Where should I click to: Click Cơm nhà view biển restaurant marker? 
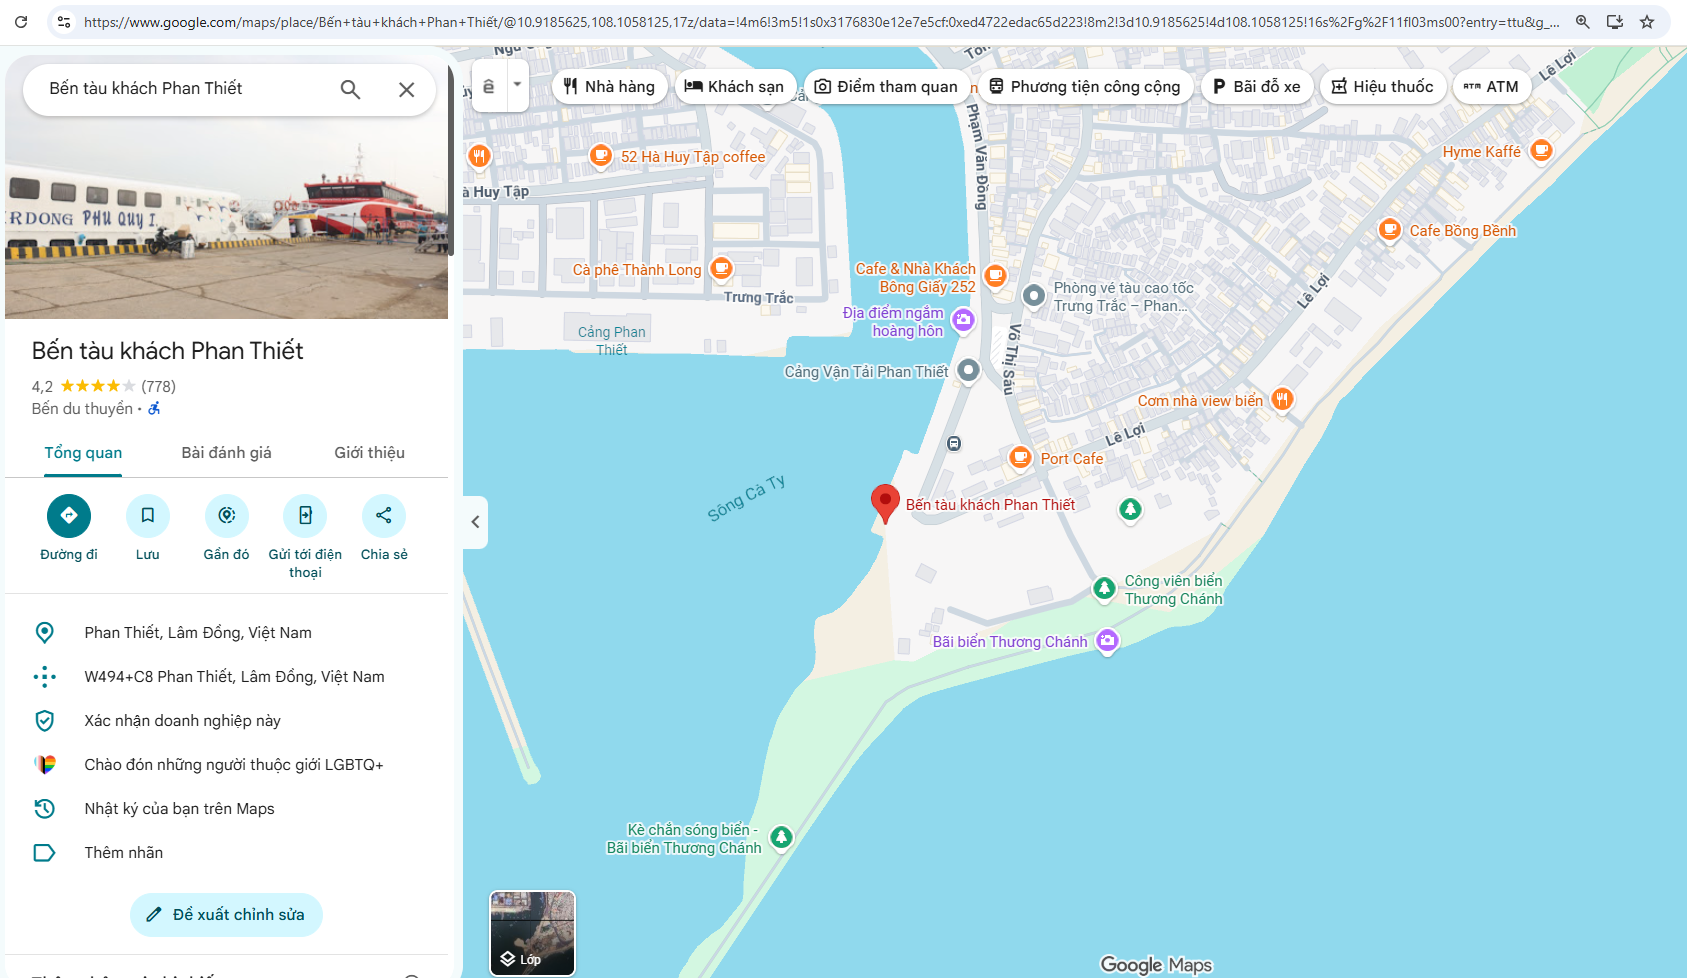[1282, 400]
